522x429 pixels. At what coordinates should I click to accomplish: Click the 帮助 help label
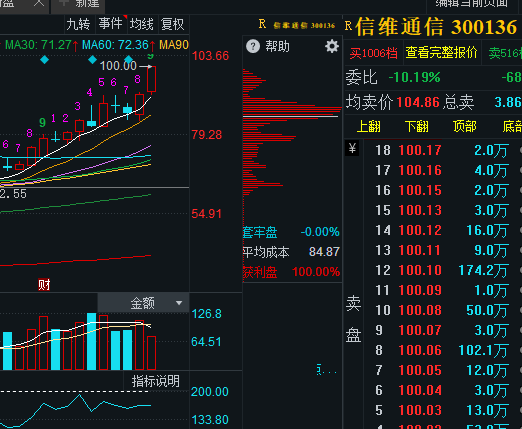(x=277, y=46)
